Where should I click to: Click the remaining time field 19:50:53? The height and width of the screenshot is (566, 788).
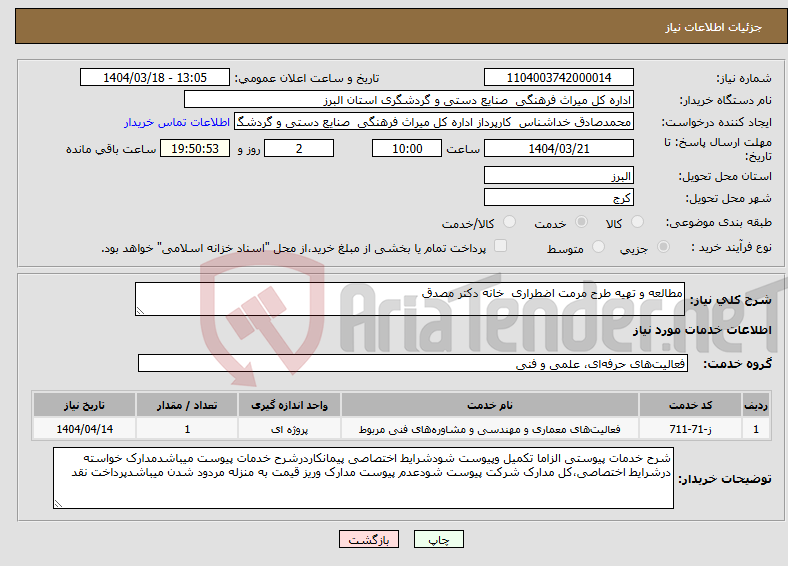coord(195,148)
